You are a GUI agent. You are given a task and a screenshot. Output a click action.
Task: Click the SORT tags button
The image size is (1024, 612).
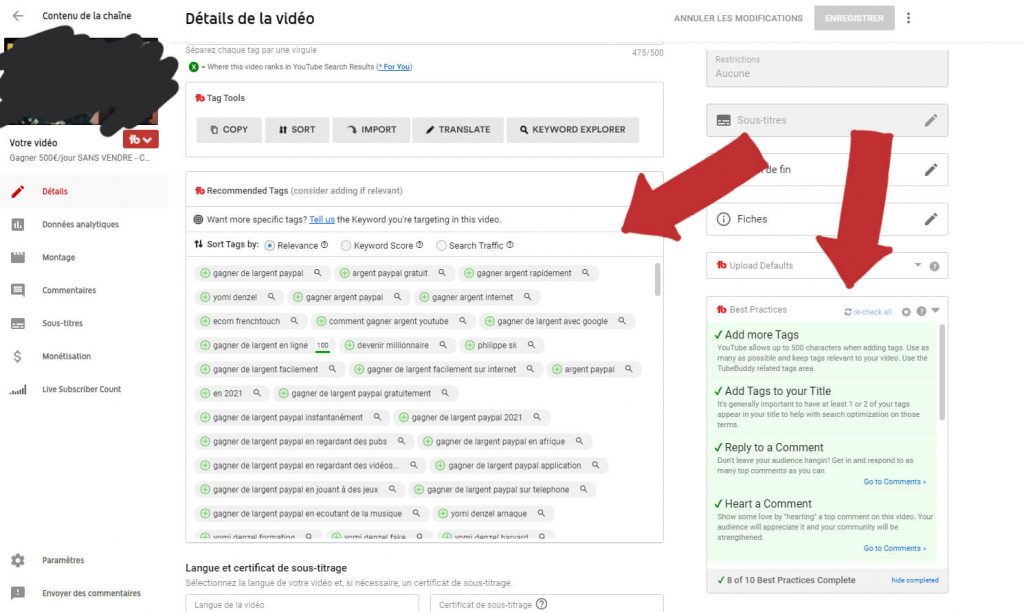(x=296, y=129)
